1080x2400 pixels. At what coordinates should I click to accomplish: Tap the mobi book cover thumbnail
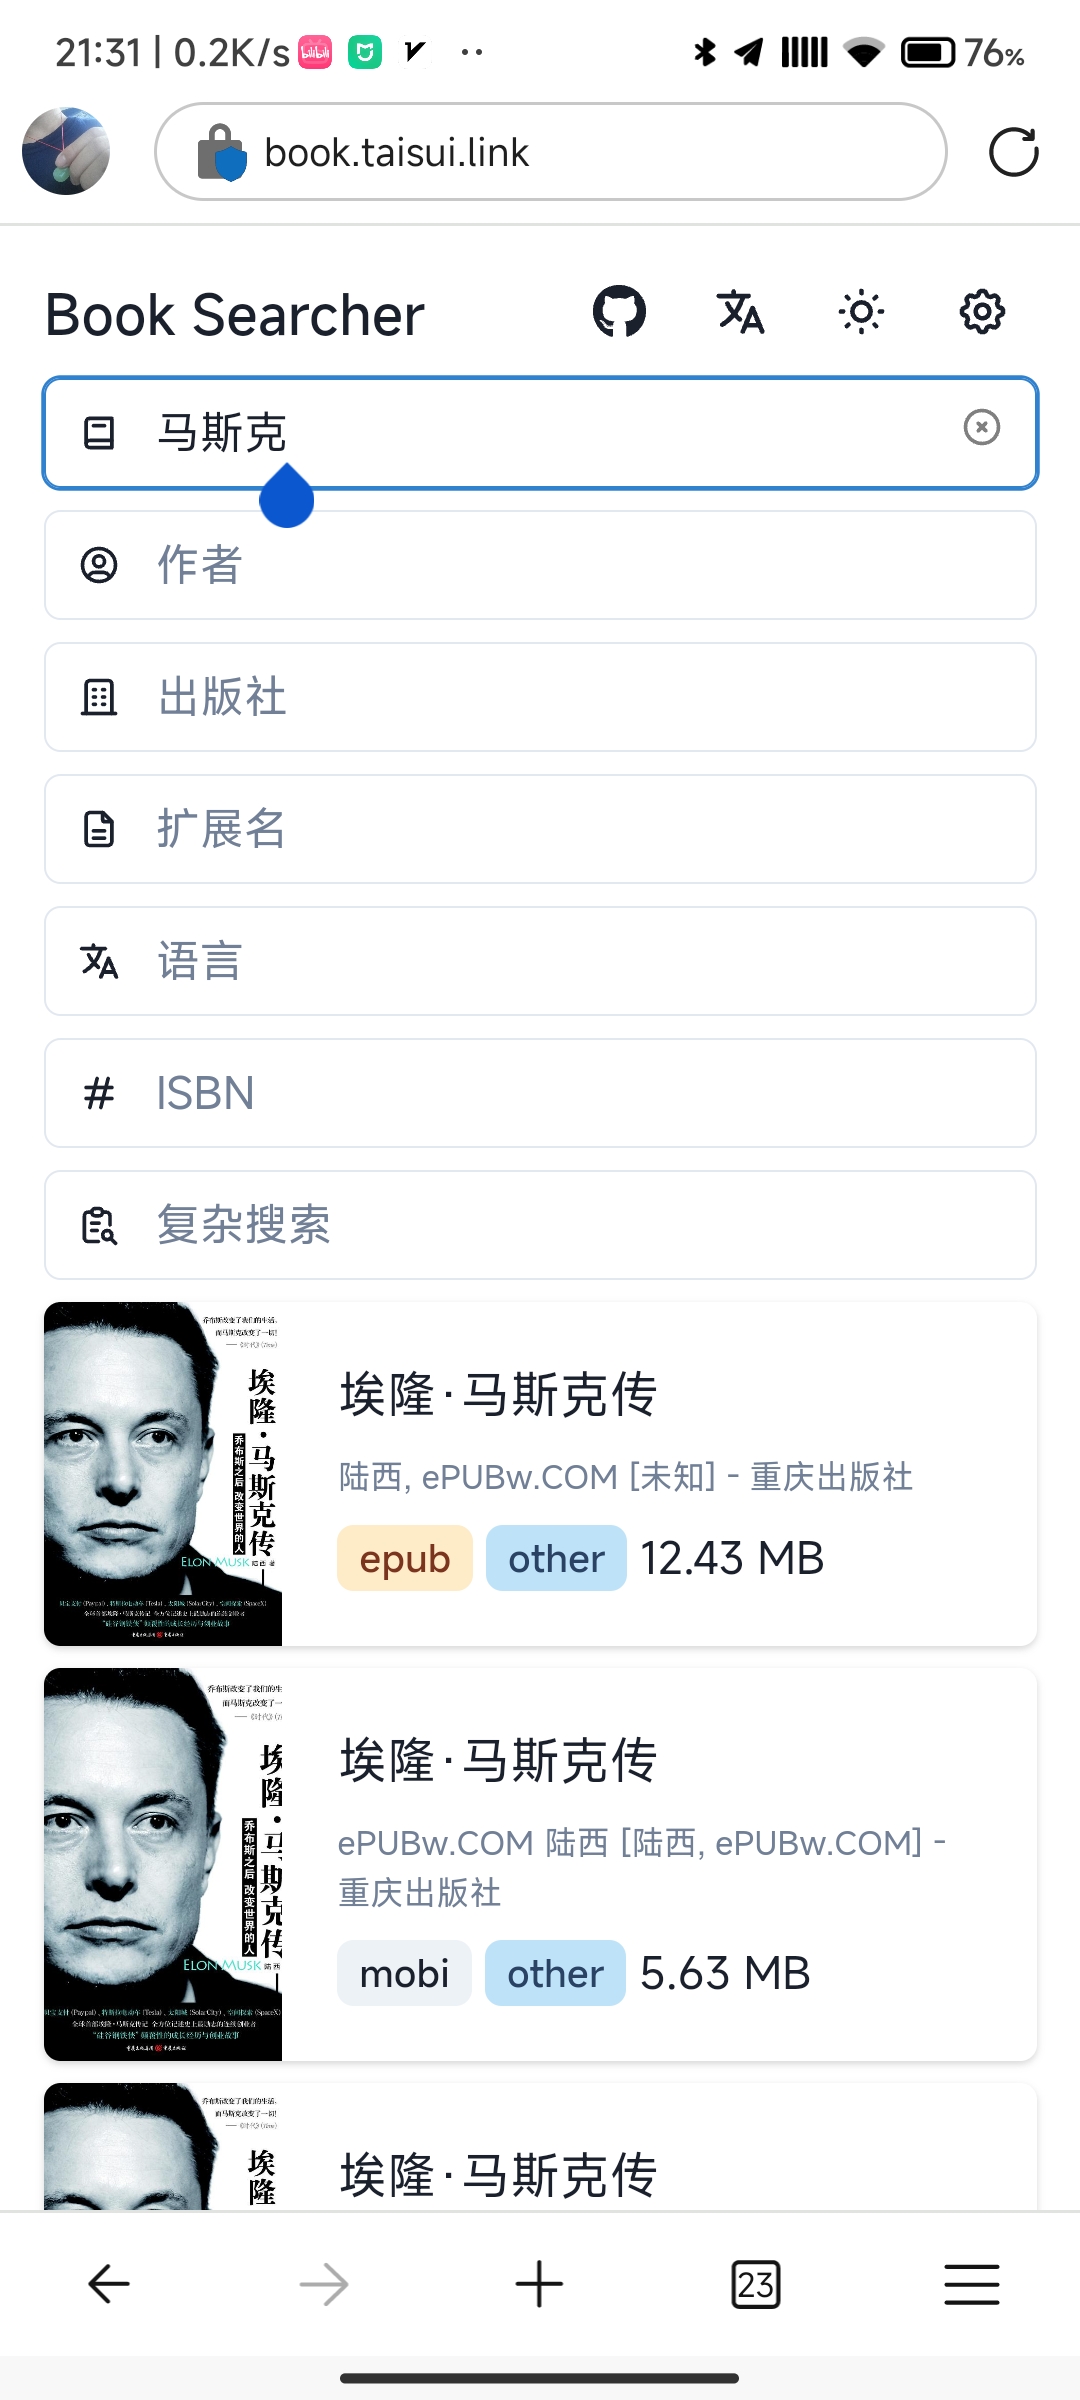coord(163,1864)
